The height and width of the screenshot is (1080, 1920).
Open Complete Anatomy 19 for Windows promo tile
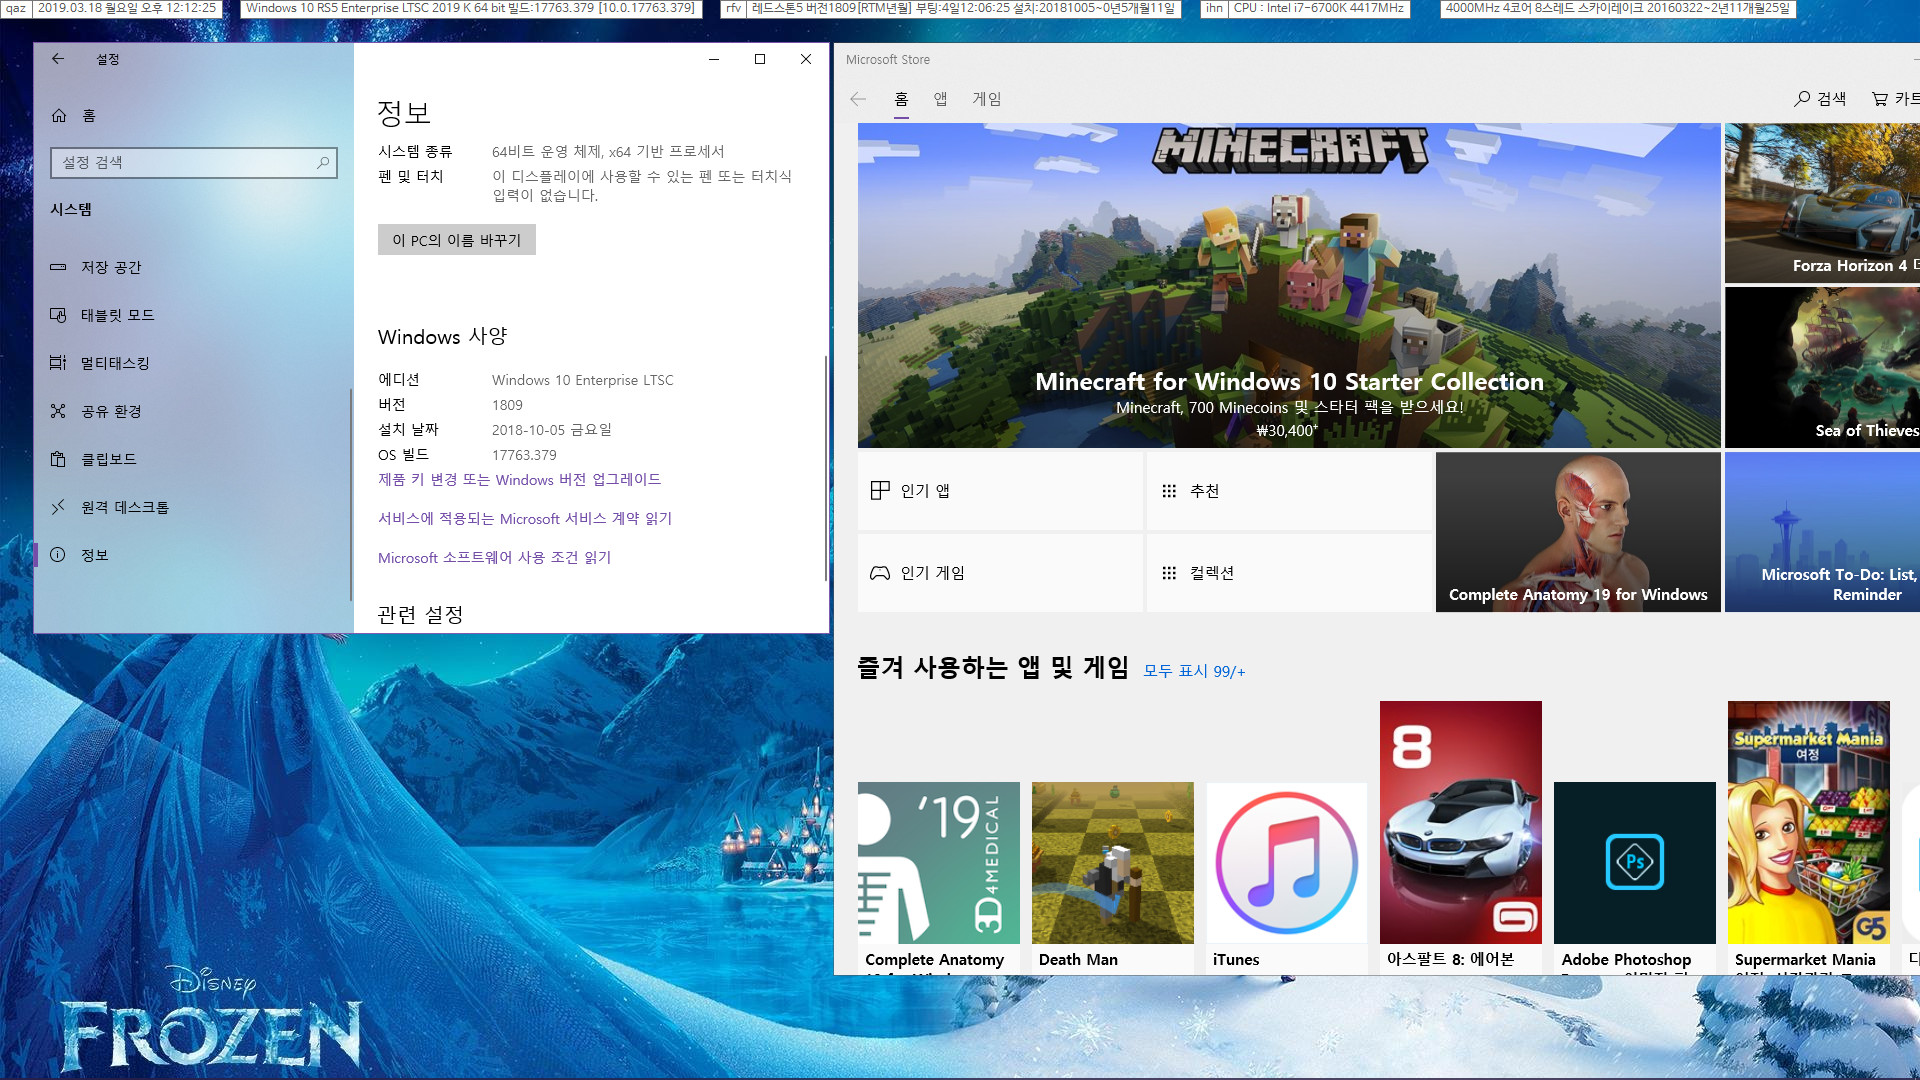coord(1578,532)
